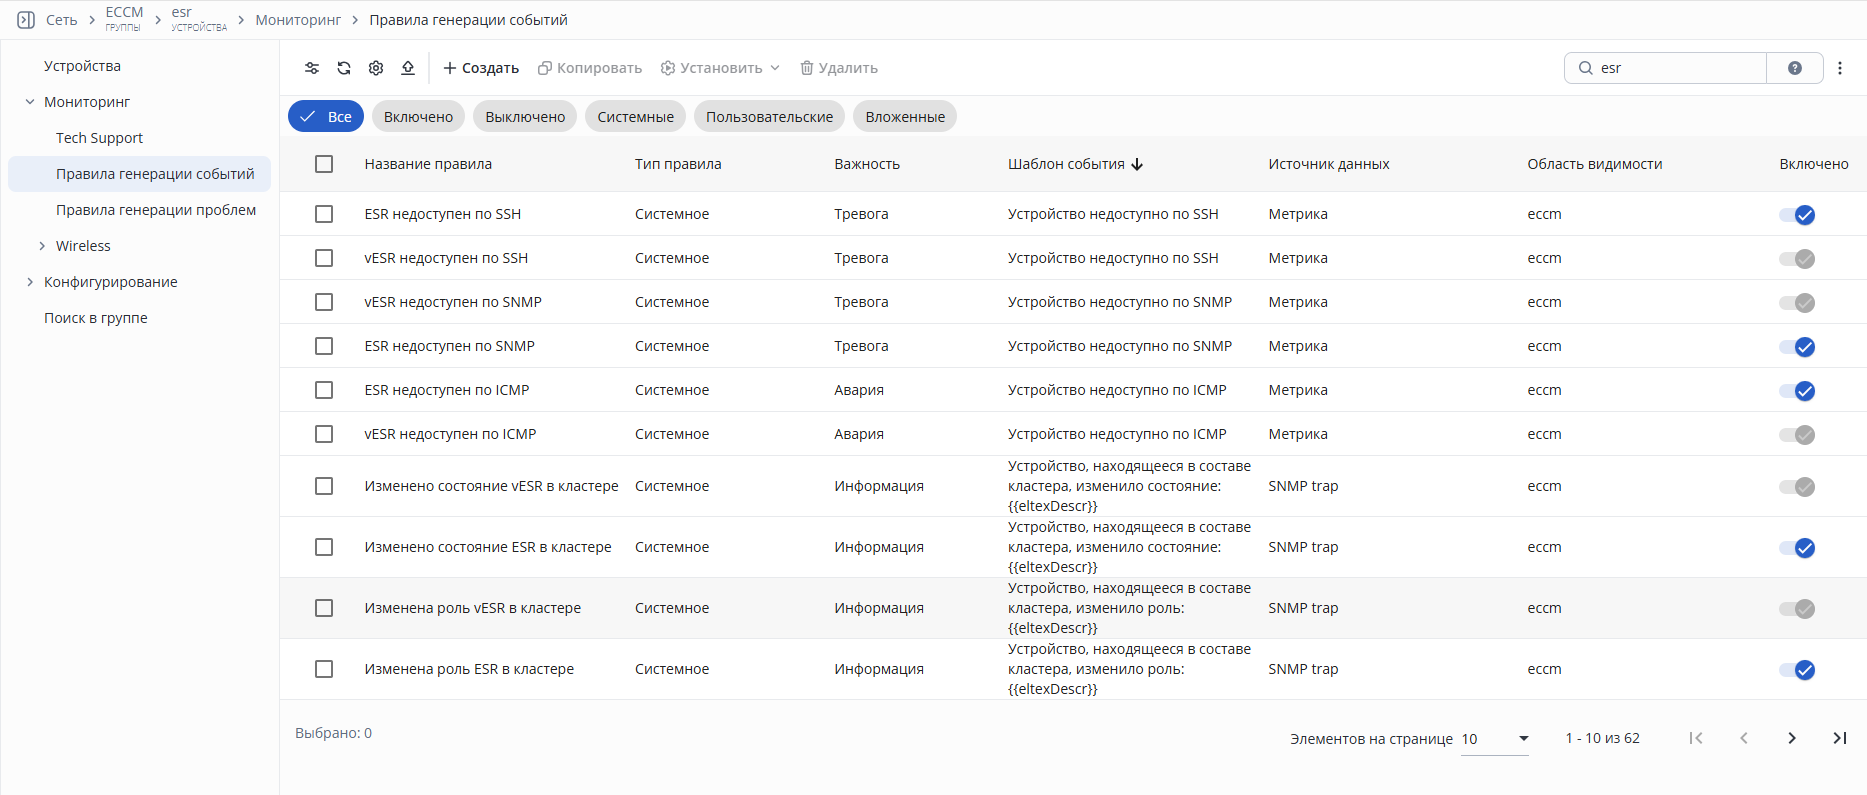
Task: Click the refresh table icon
Action: (344, 68)
